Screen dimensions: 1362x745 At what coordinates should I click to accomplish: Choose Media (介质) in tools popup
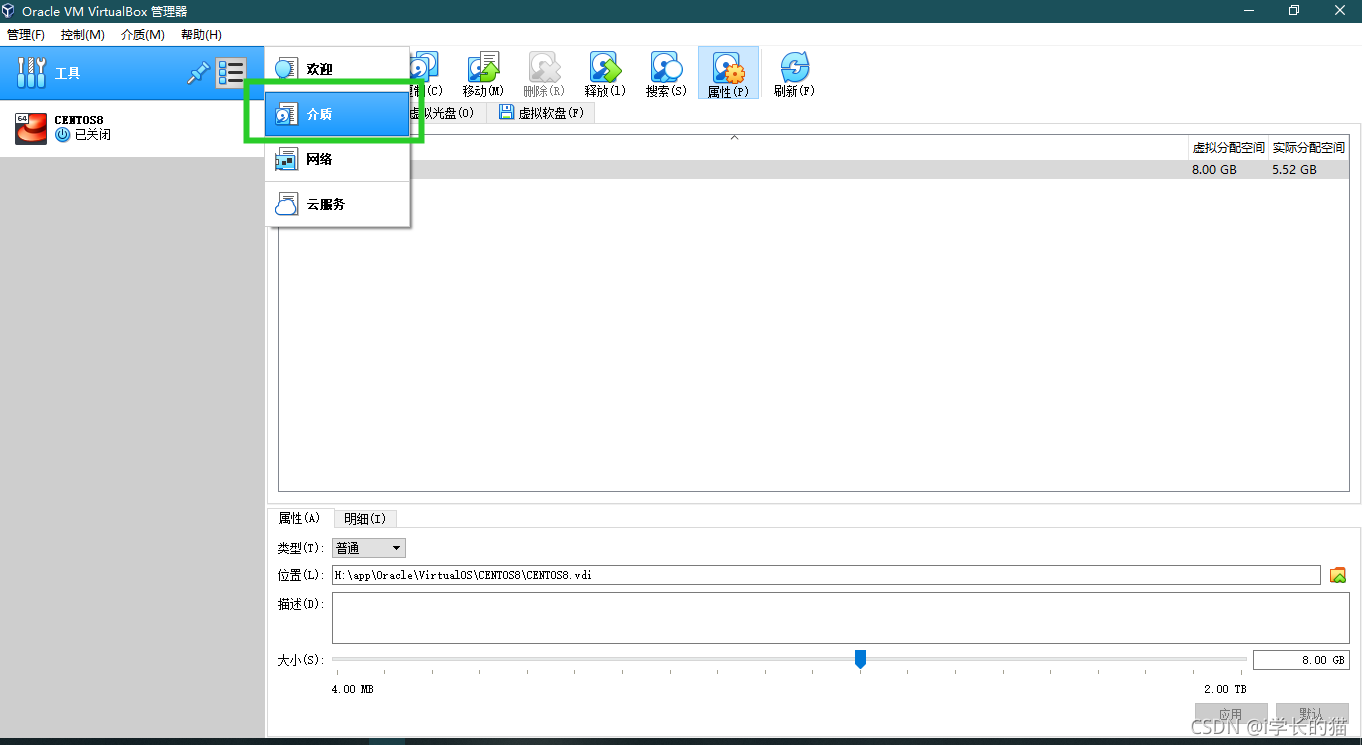338,114
